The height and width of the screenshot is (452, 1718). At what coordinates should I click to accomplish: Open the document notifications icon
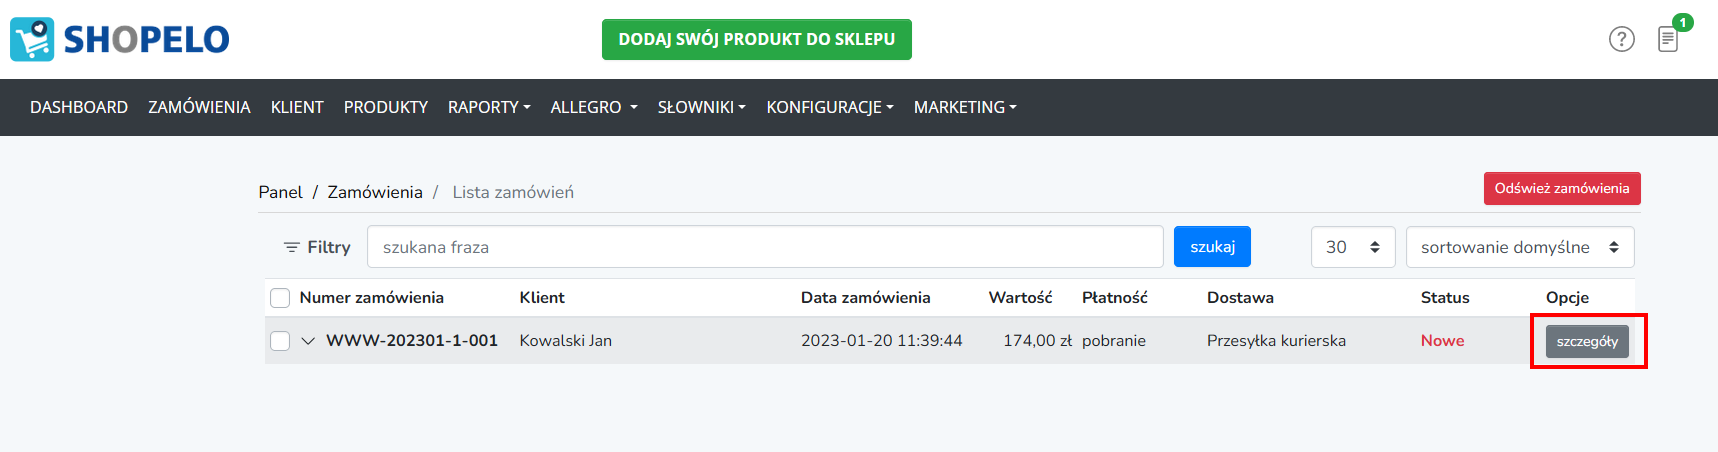[x=1668, y=39]
